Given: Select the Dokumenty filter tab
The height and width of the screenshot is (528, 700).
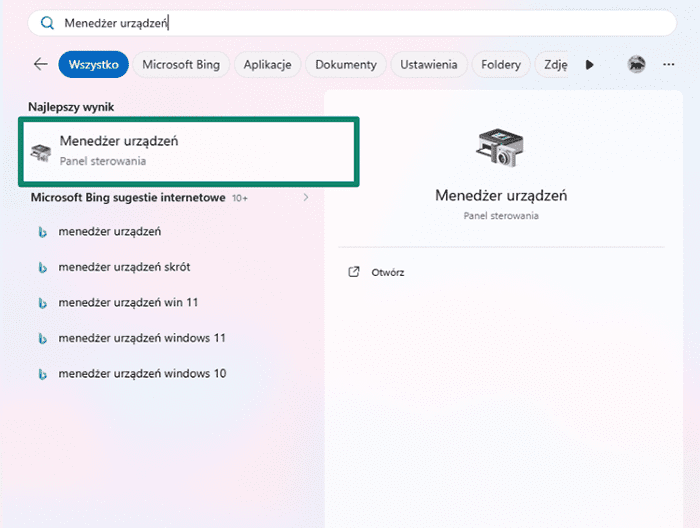Looking at the screenshot, I should (x=346, y=64).
